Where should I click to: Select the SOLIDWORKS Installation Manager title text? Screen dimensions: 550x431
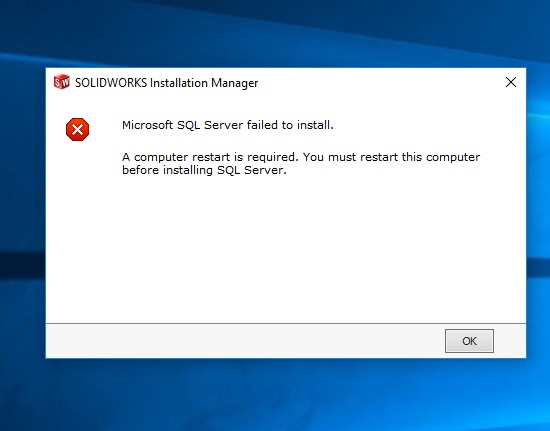[167, 83]
